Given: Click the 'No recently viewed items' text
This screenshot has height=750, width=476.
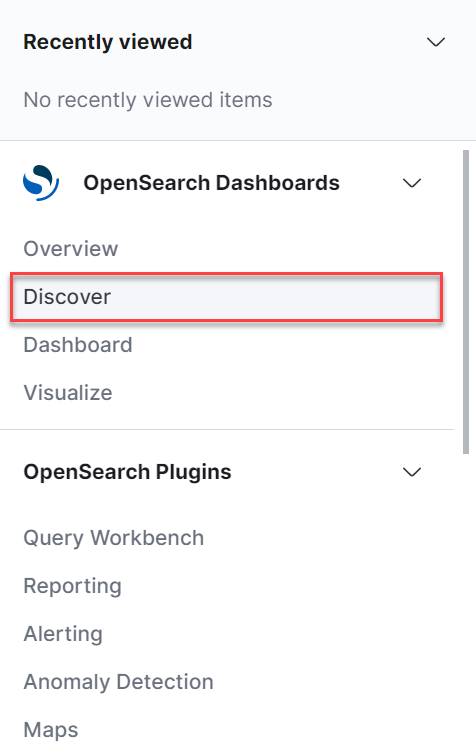Looking at the screenshot, I should click(148, 100).
